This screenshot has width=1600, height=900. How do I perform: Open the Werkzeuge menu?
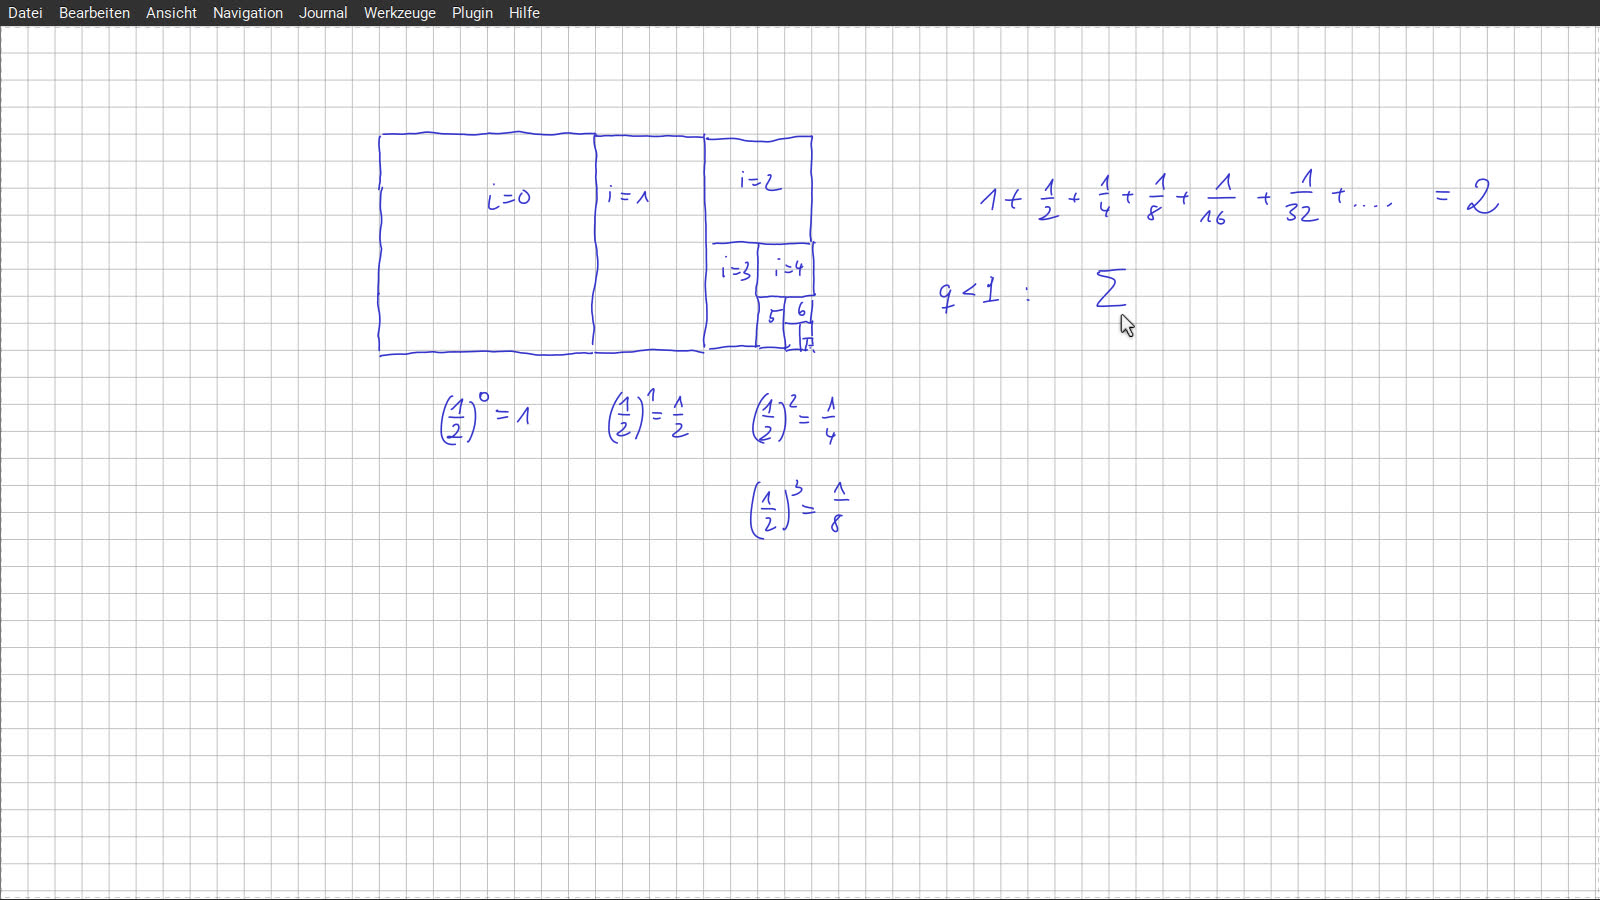coord(400,13)
